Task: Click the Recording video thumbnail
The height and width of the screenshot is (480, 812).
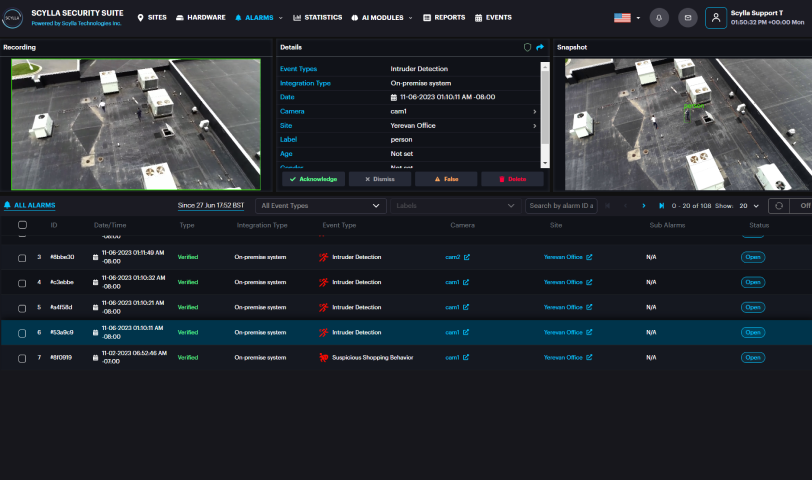Action: pyautogui.click(x=136, y=124)
